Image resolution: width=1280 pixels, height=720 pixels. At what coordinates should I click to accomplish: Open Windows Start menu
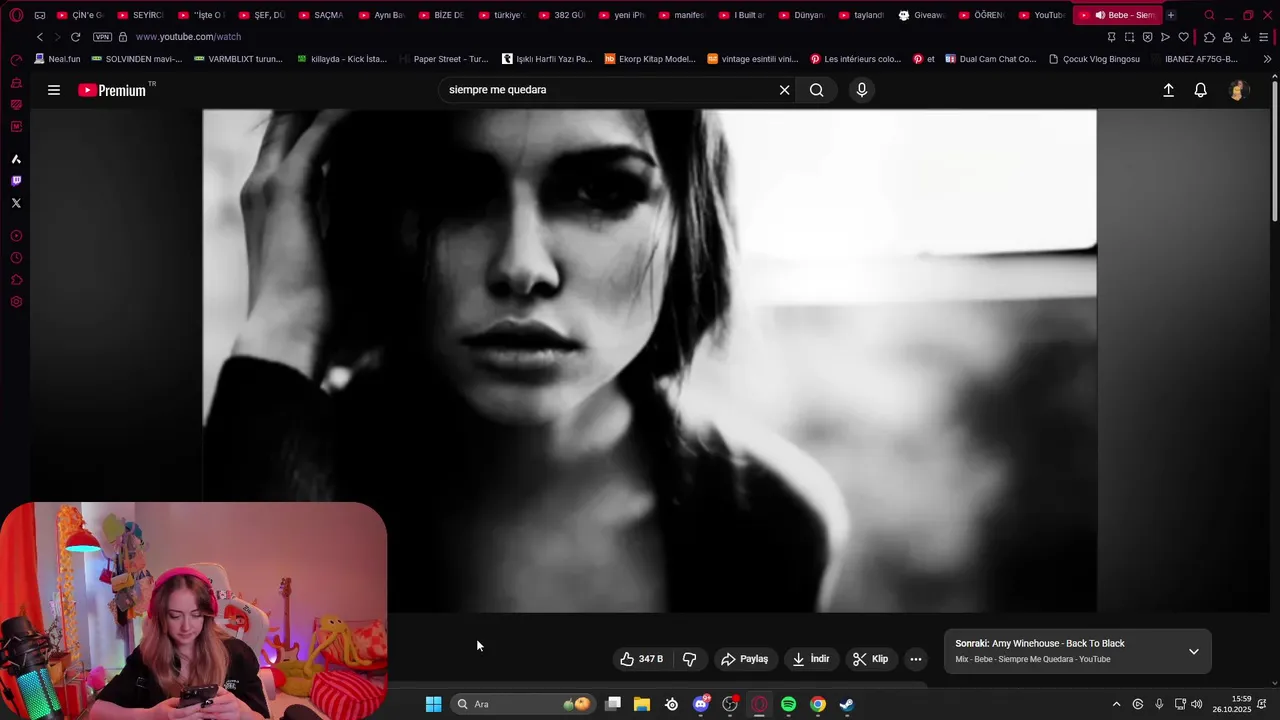coord(433,704)
